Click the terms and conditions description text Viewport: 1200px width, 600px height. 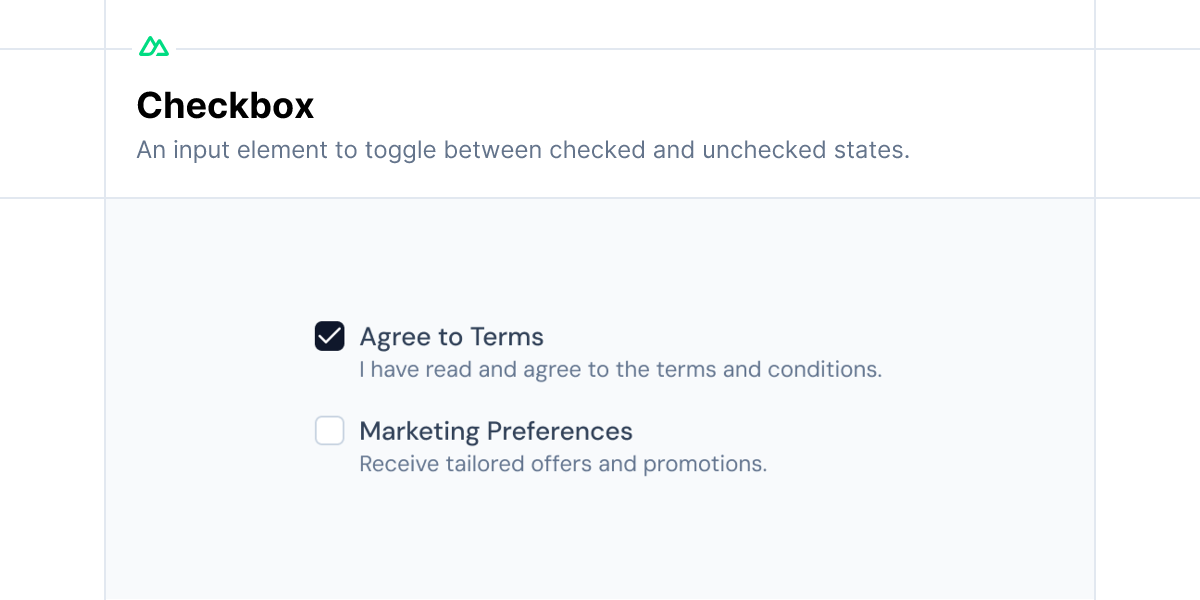[620, 369]
